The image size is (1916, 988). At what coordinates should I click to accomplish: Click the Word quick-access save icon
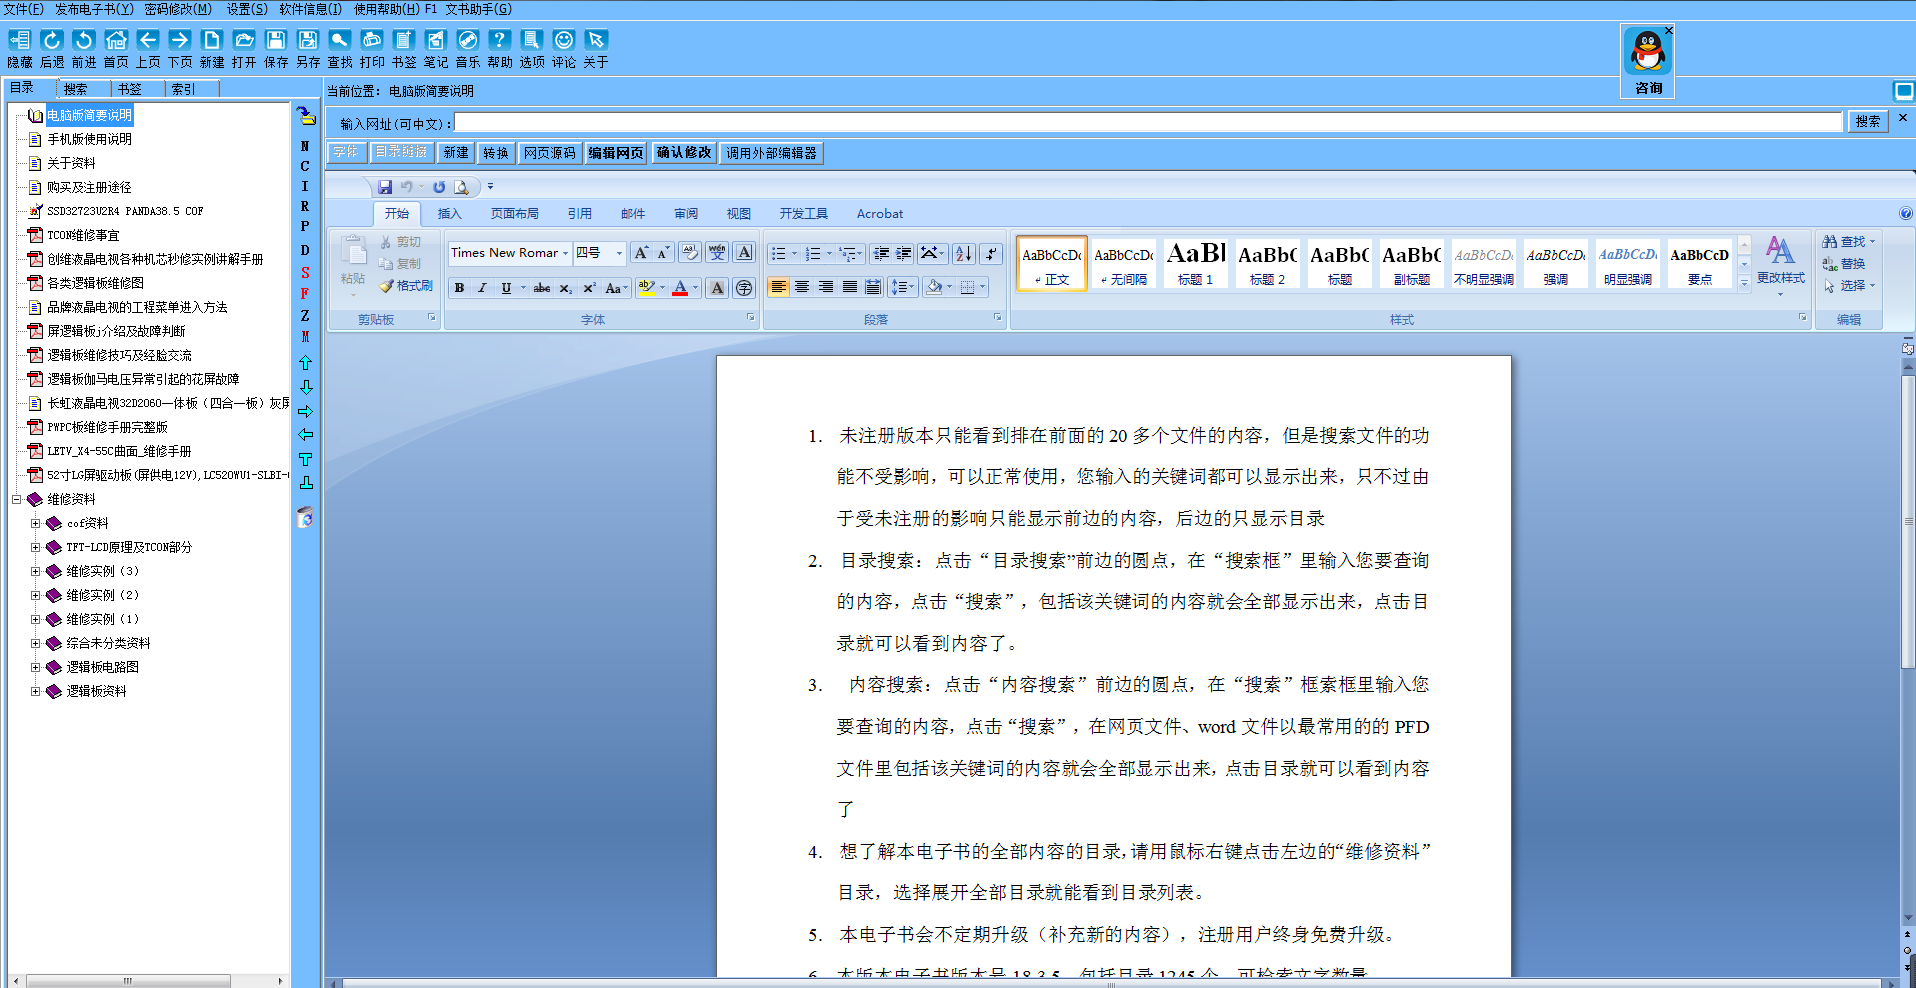(385, 187)
